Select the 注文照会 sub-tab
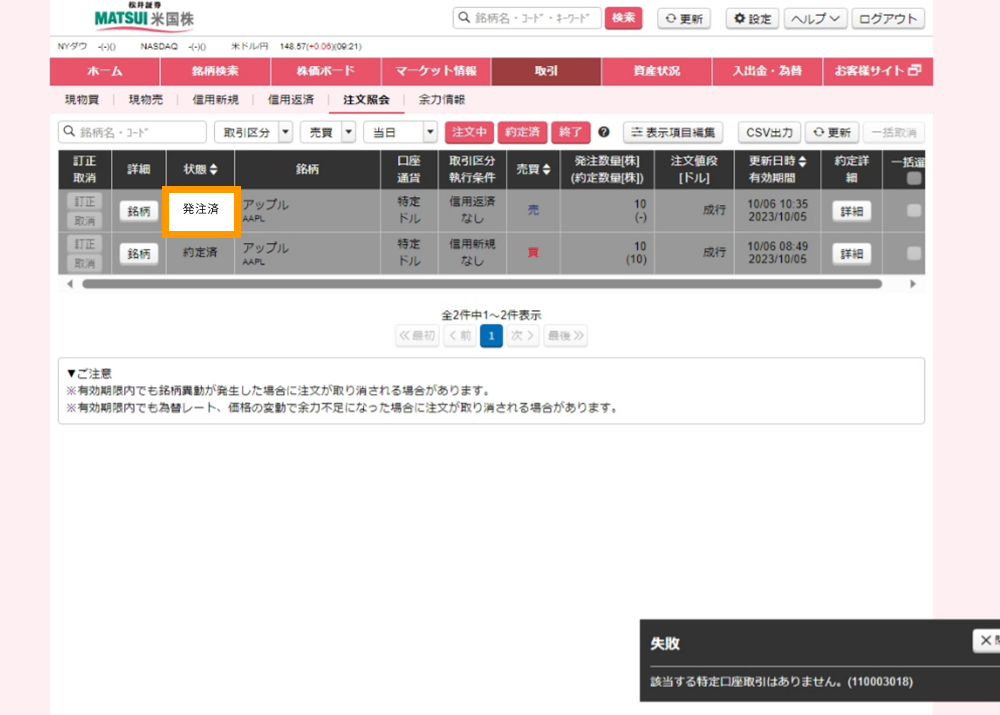The image size is (1000, 715). pyautogui.click(x=366, y=100)
